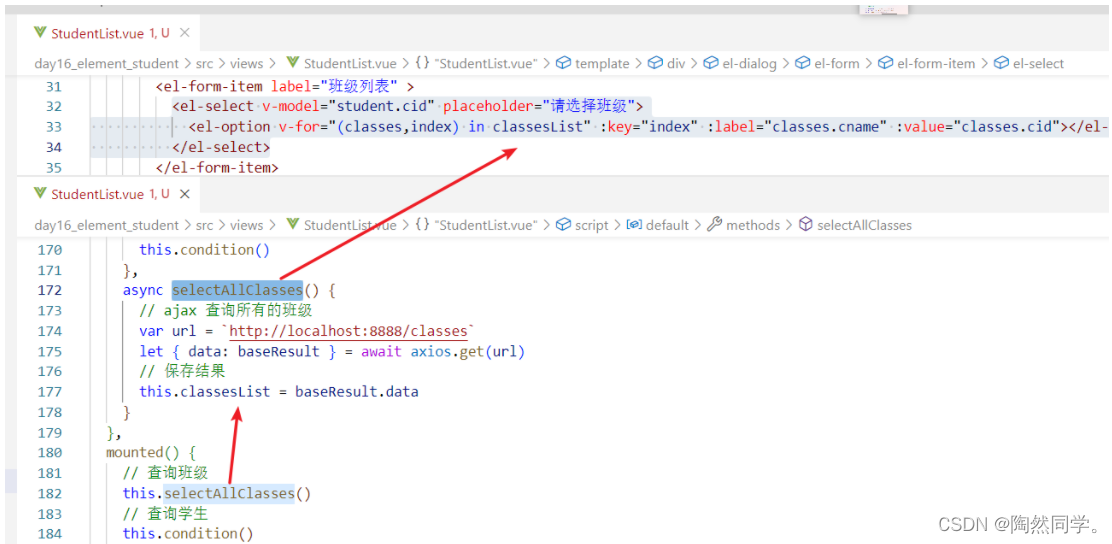Click line number 184 in the gutter
1112x544 pixels.
point(50,533)
